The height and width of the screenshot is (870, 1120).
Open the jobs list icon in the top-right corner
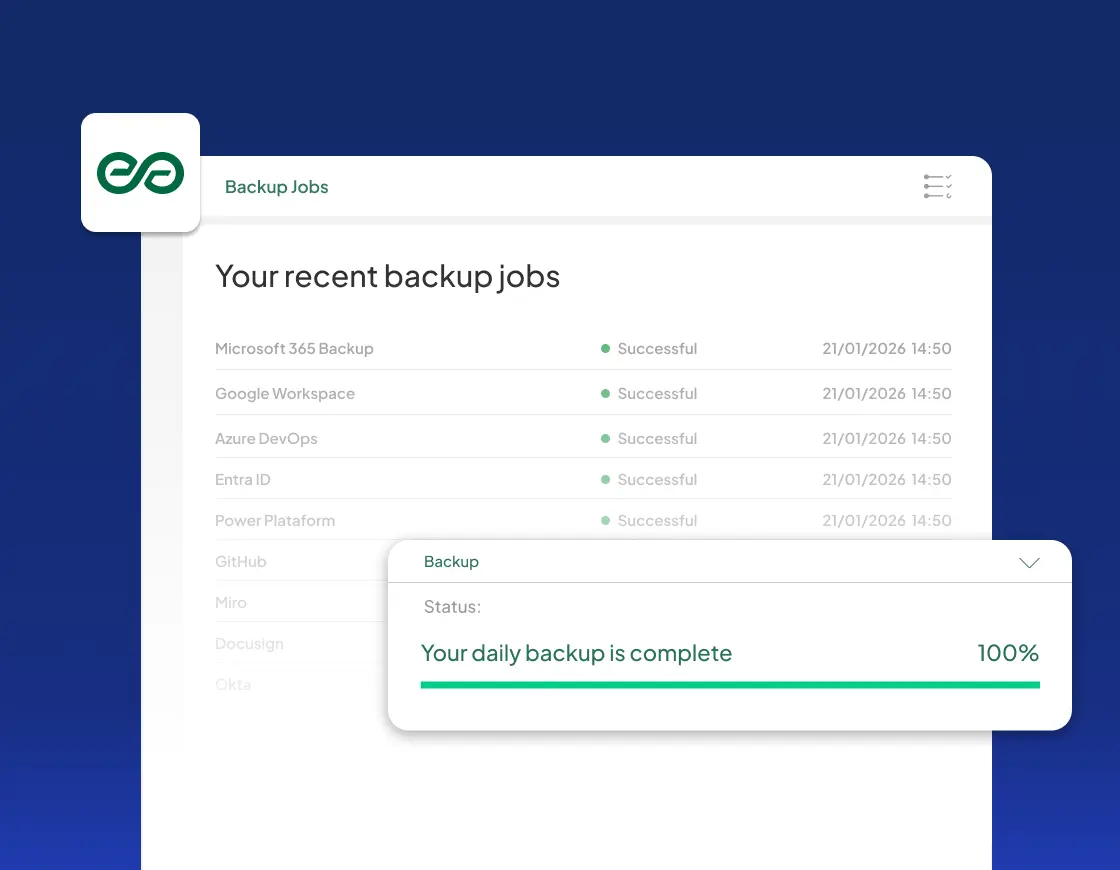937,186
